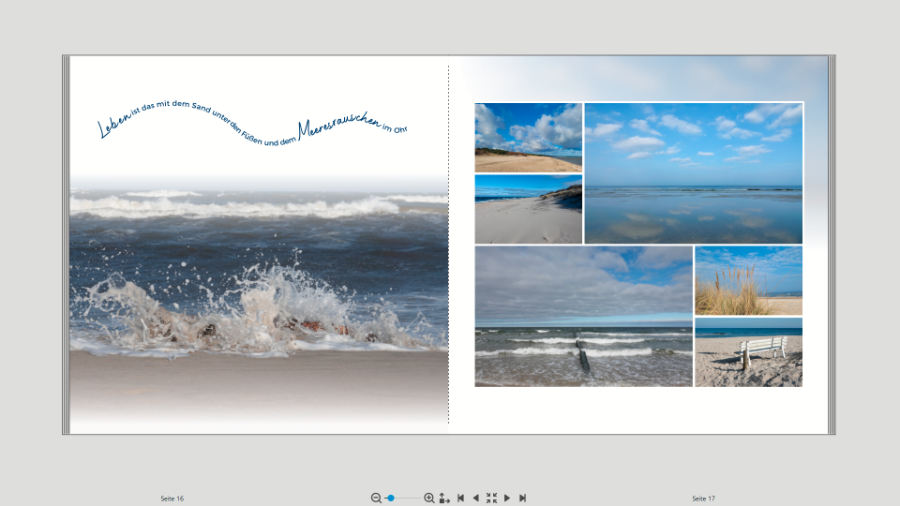Click the zoom slider handle

391,498
